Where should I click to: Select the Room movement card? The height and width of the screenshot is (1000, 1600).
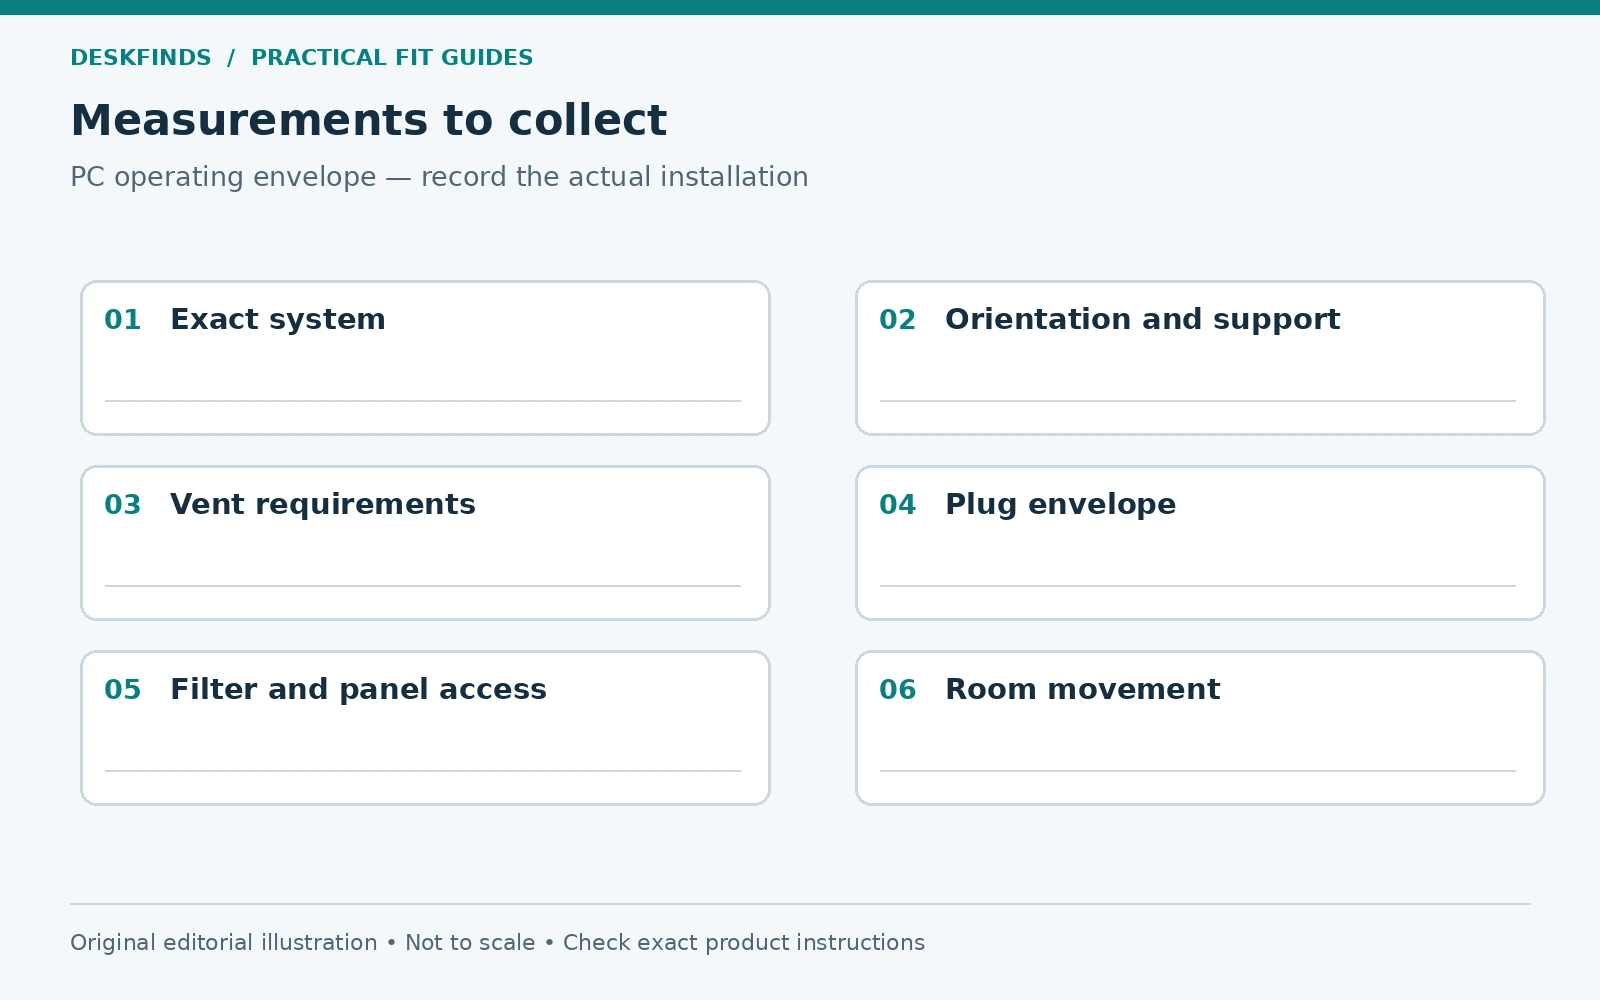pos(1200,728)
